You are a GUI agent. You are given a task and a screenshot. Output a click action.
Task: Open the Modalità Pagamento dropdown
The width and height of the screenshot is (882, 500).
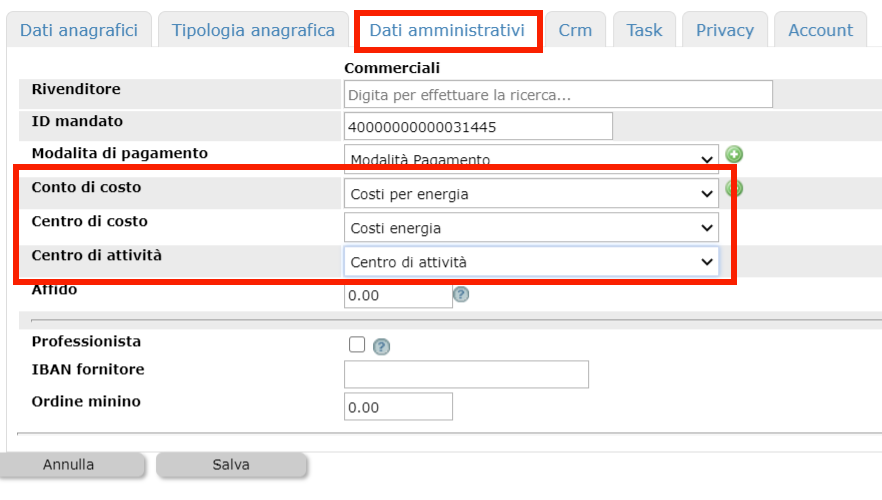click(x=531, y=159)
